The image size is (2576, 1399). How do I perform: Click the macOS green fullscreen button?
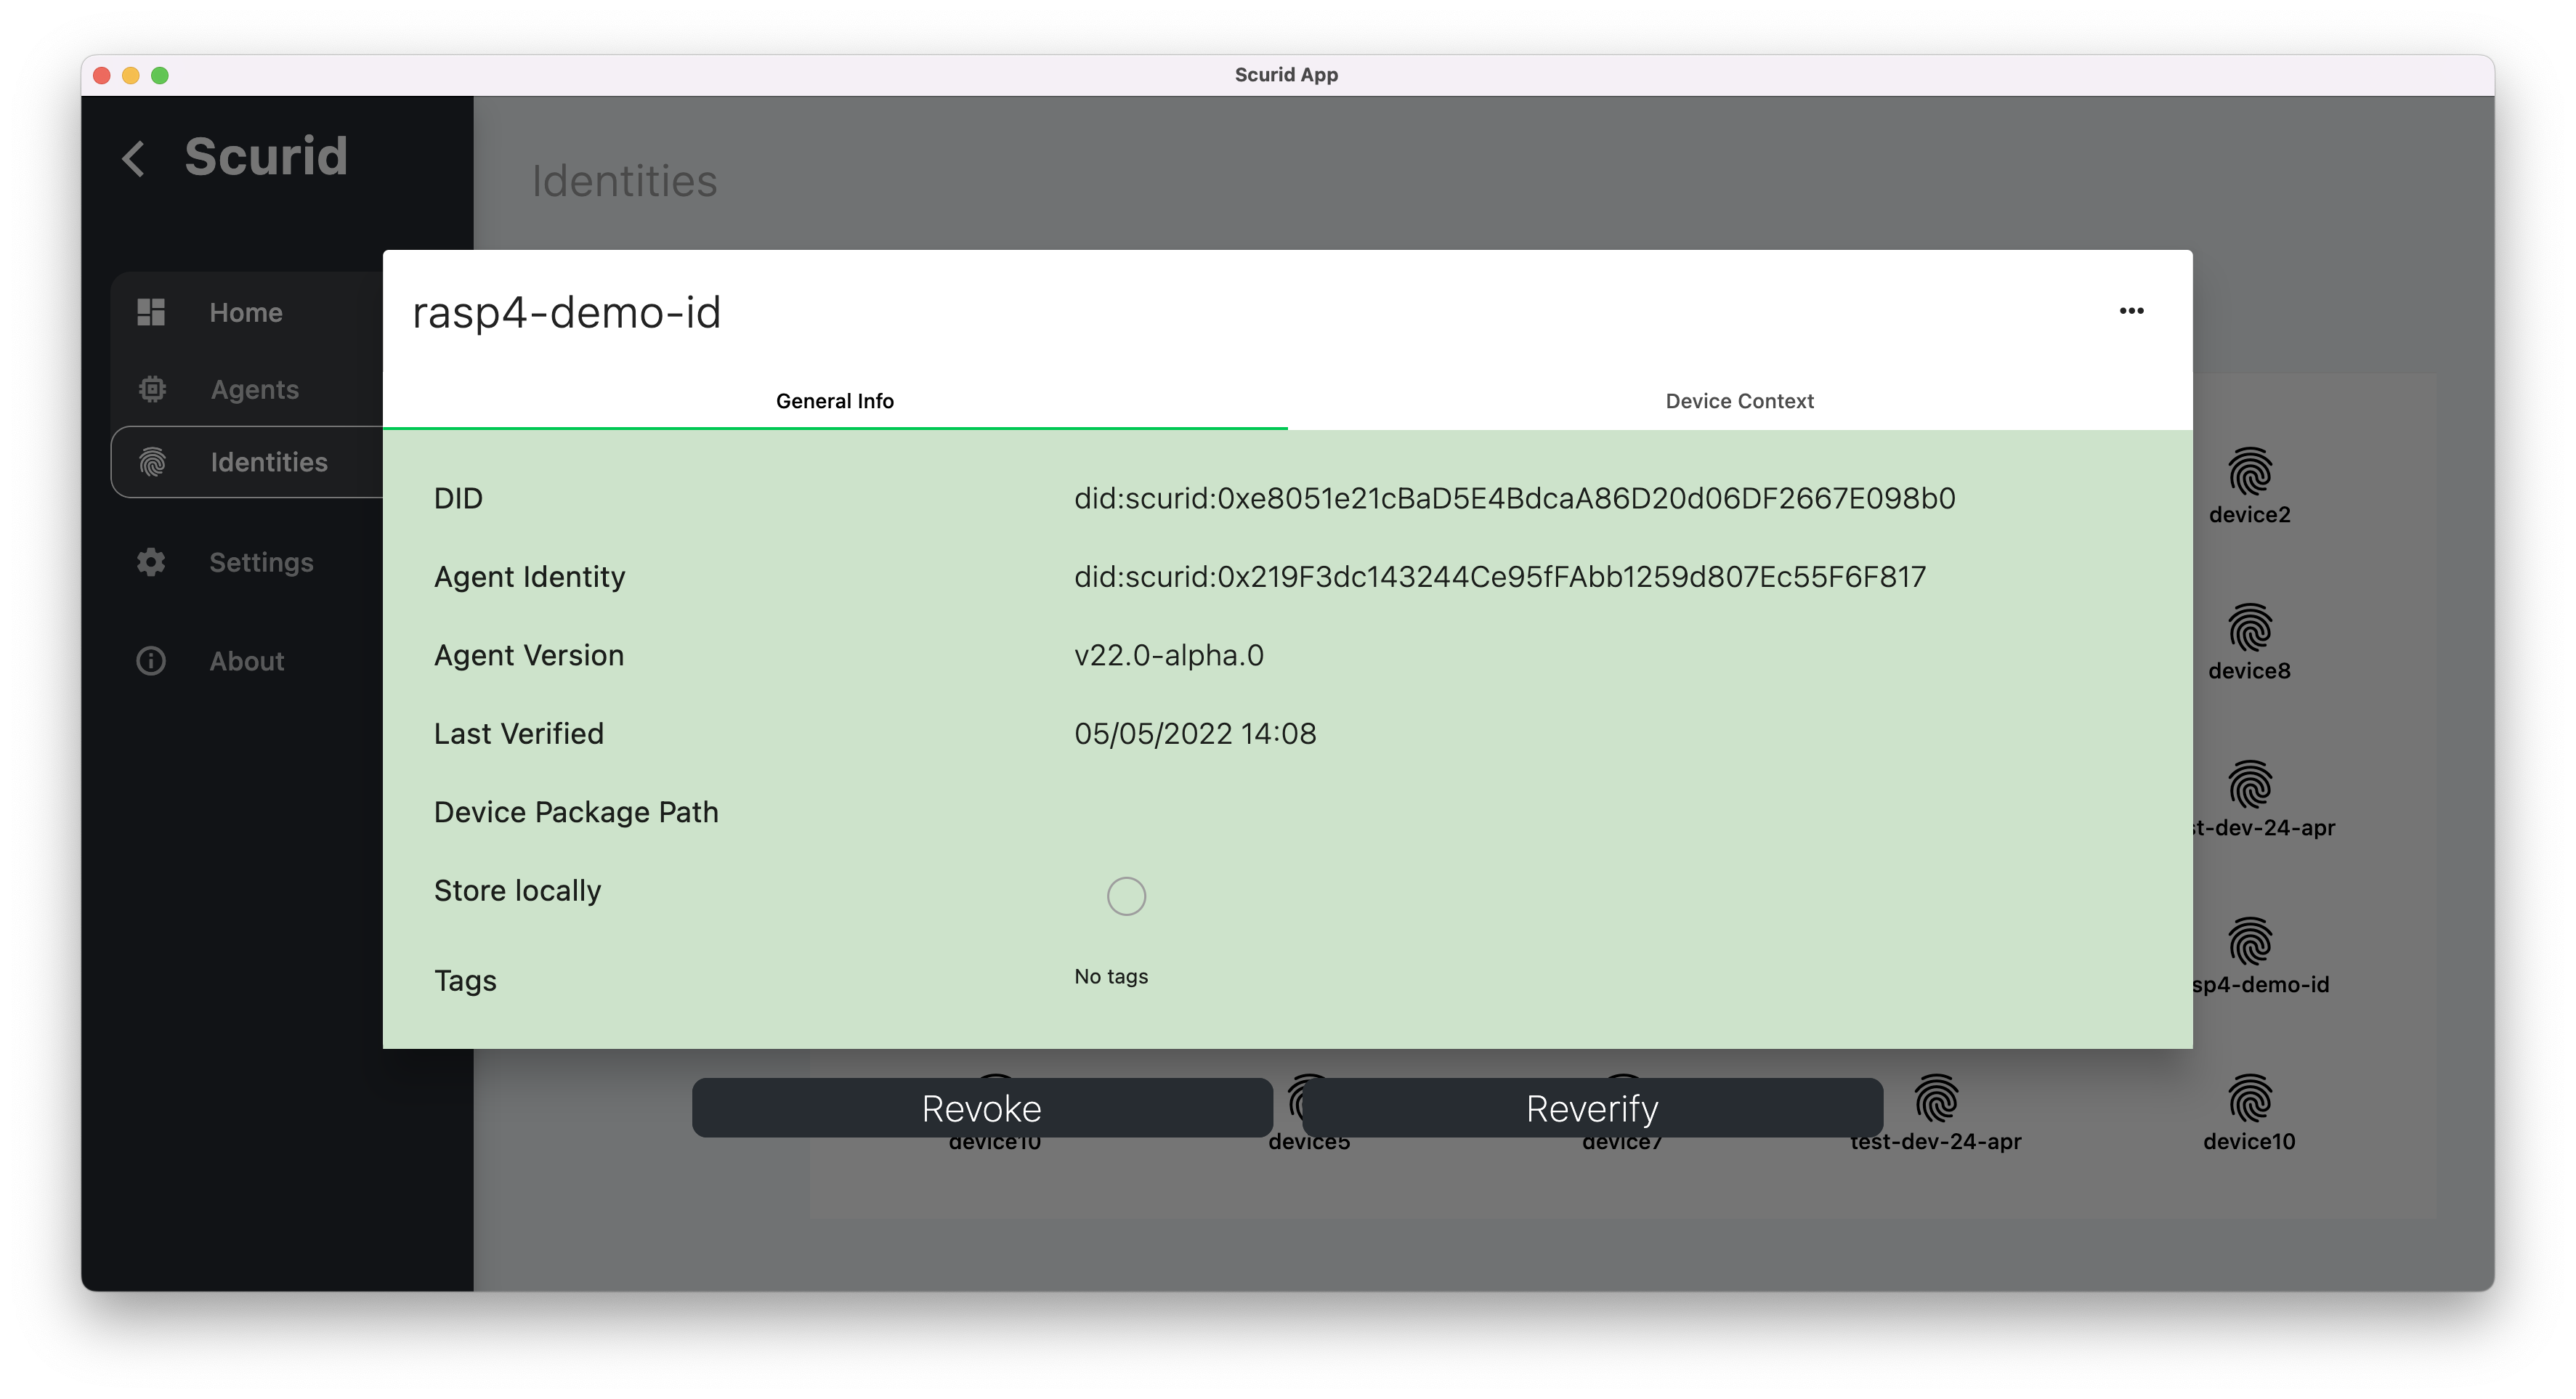pyautogui.click(x=160, y=75)
